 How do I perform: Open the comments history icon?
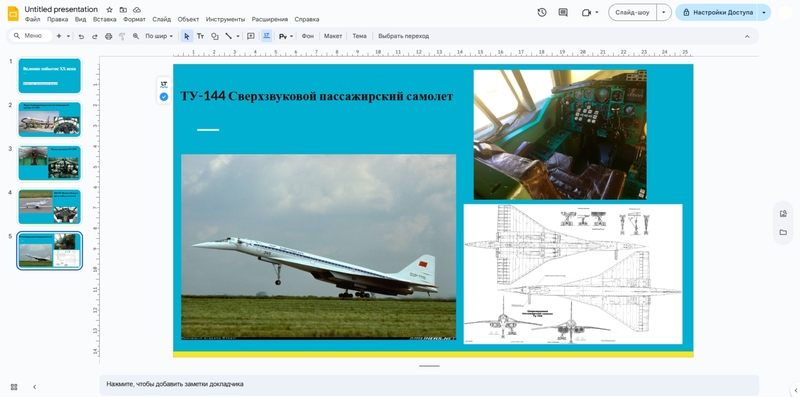pos(563,12)
